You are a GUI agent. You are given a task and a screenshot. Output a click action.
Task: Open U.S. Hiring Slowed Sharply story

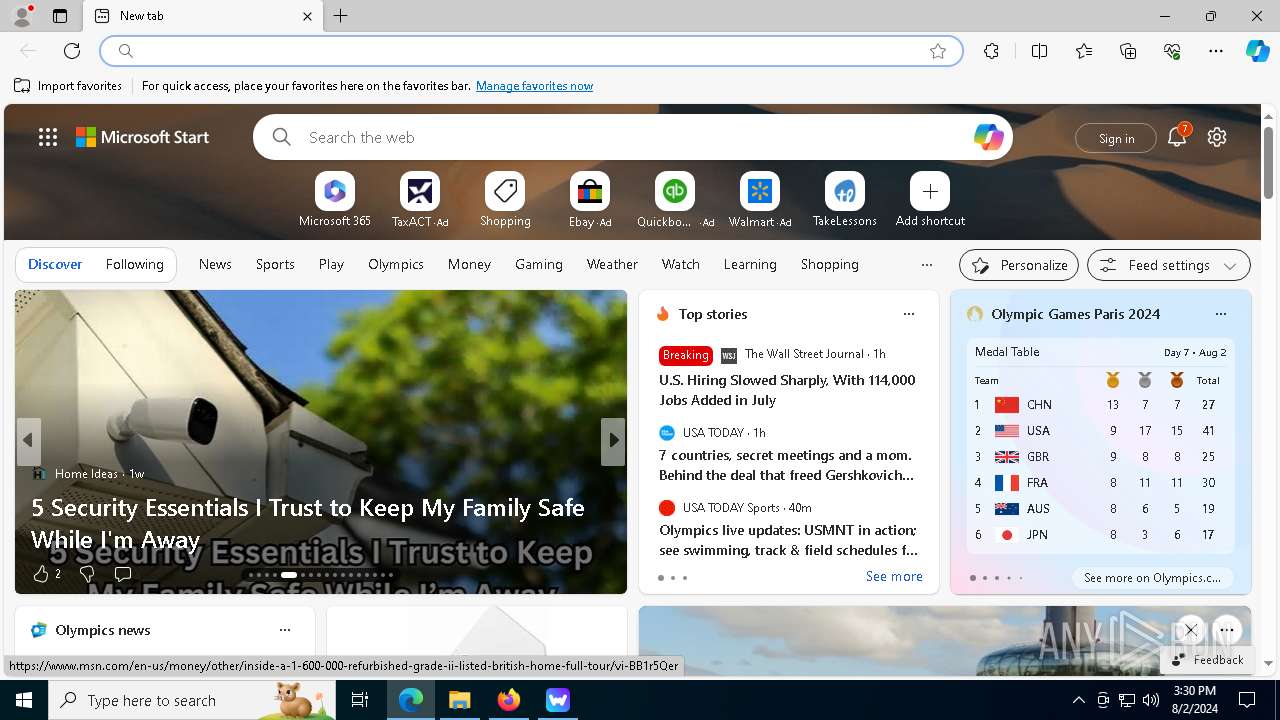point(787,390)
